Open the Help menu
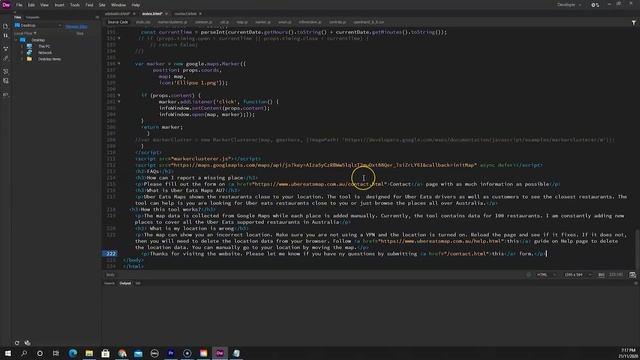The width and height of the screenshot is (640, 360). (136, 5)
